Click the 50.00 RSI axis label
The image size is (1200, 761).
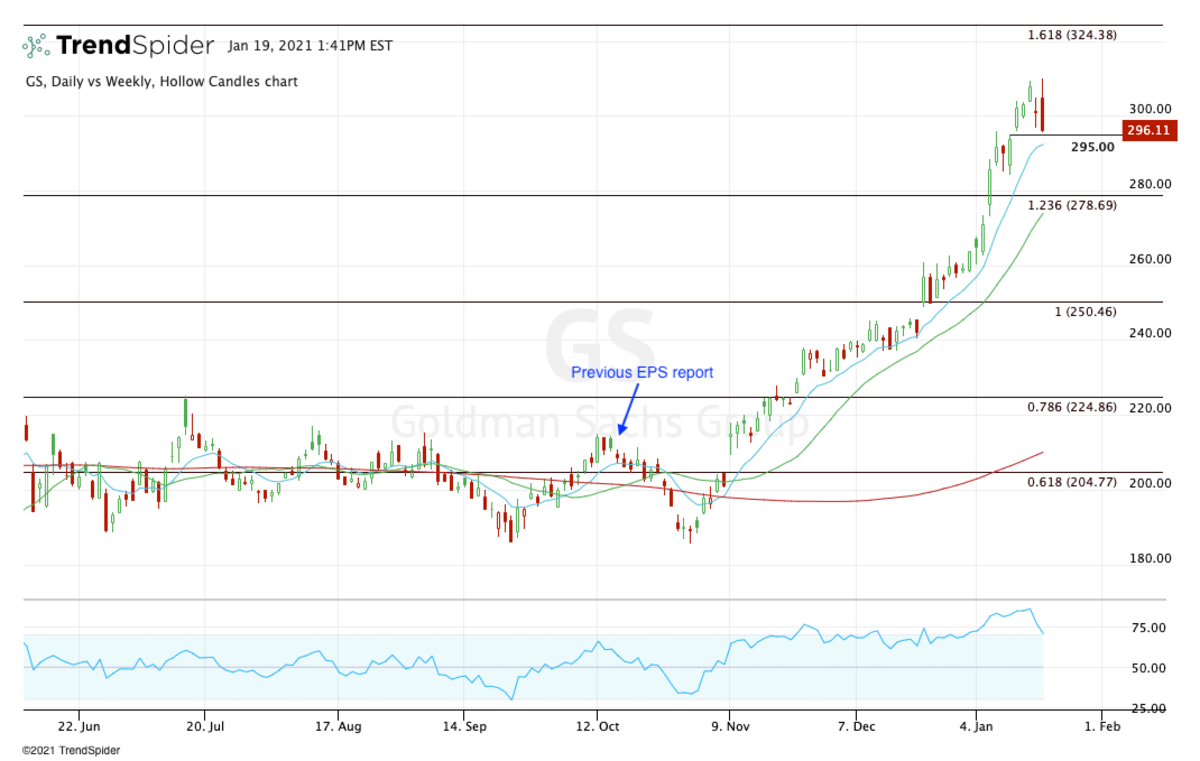coord(1150,668)
